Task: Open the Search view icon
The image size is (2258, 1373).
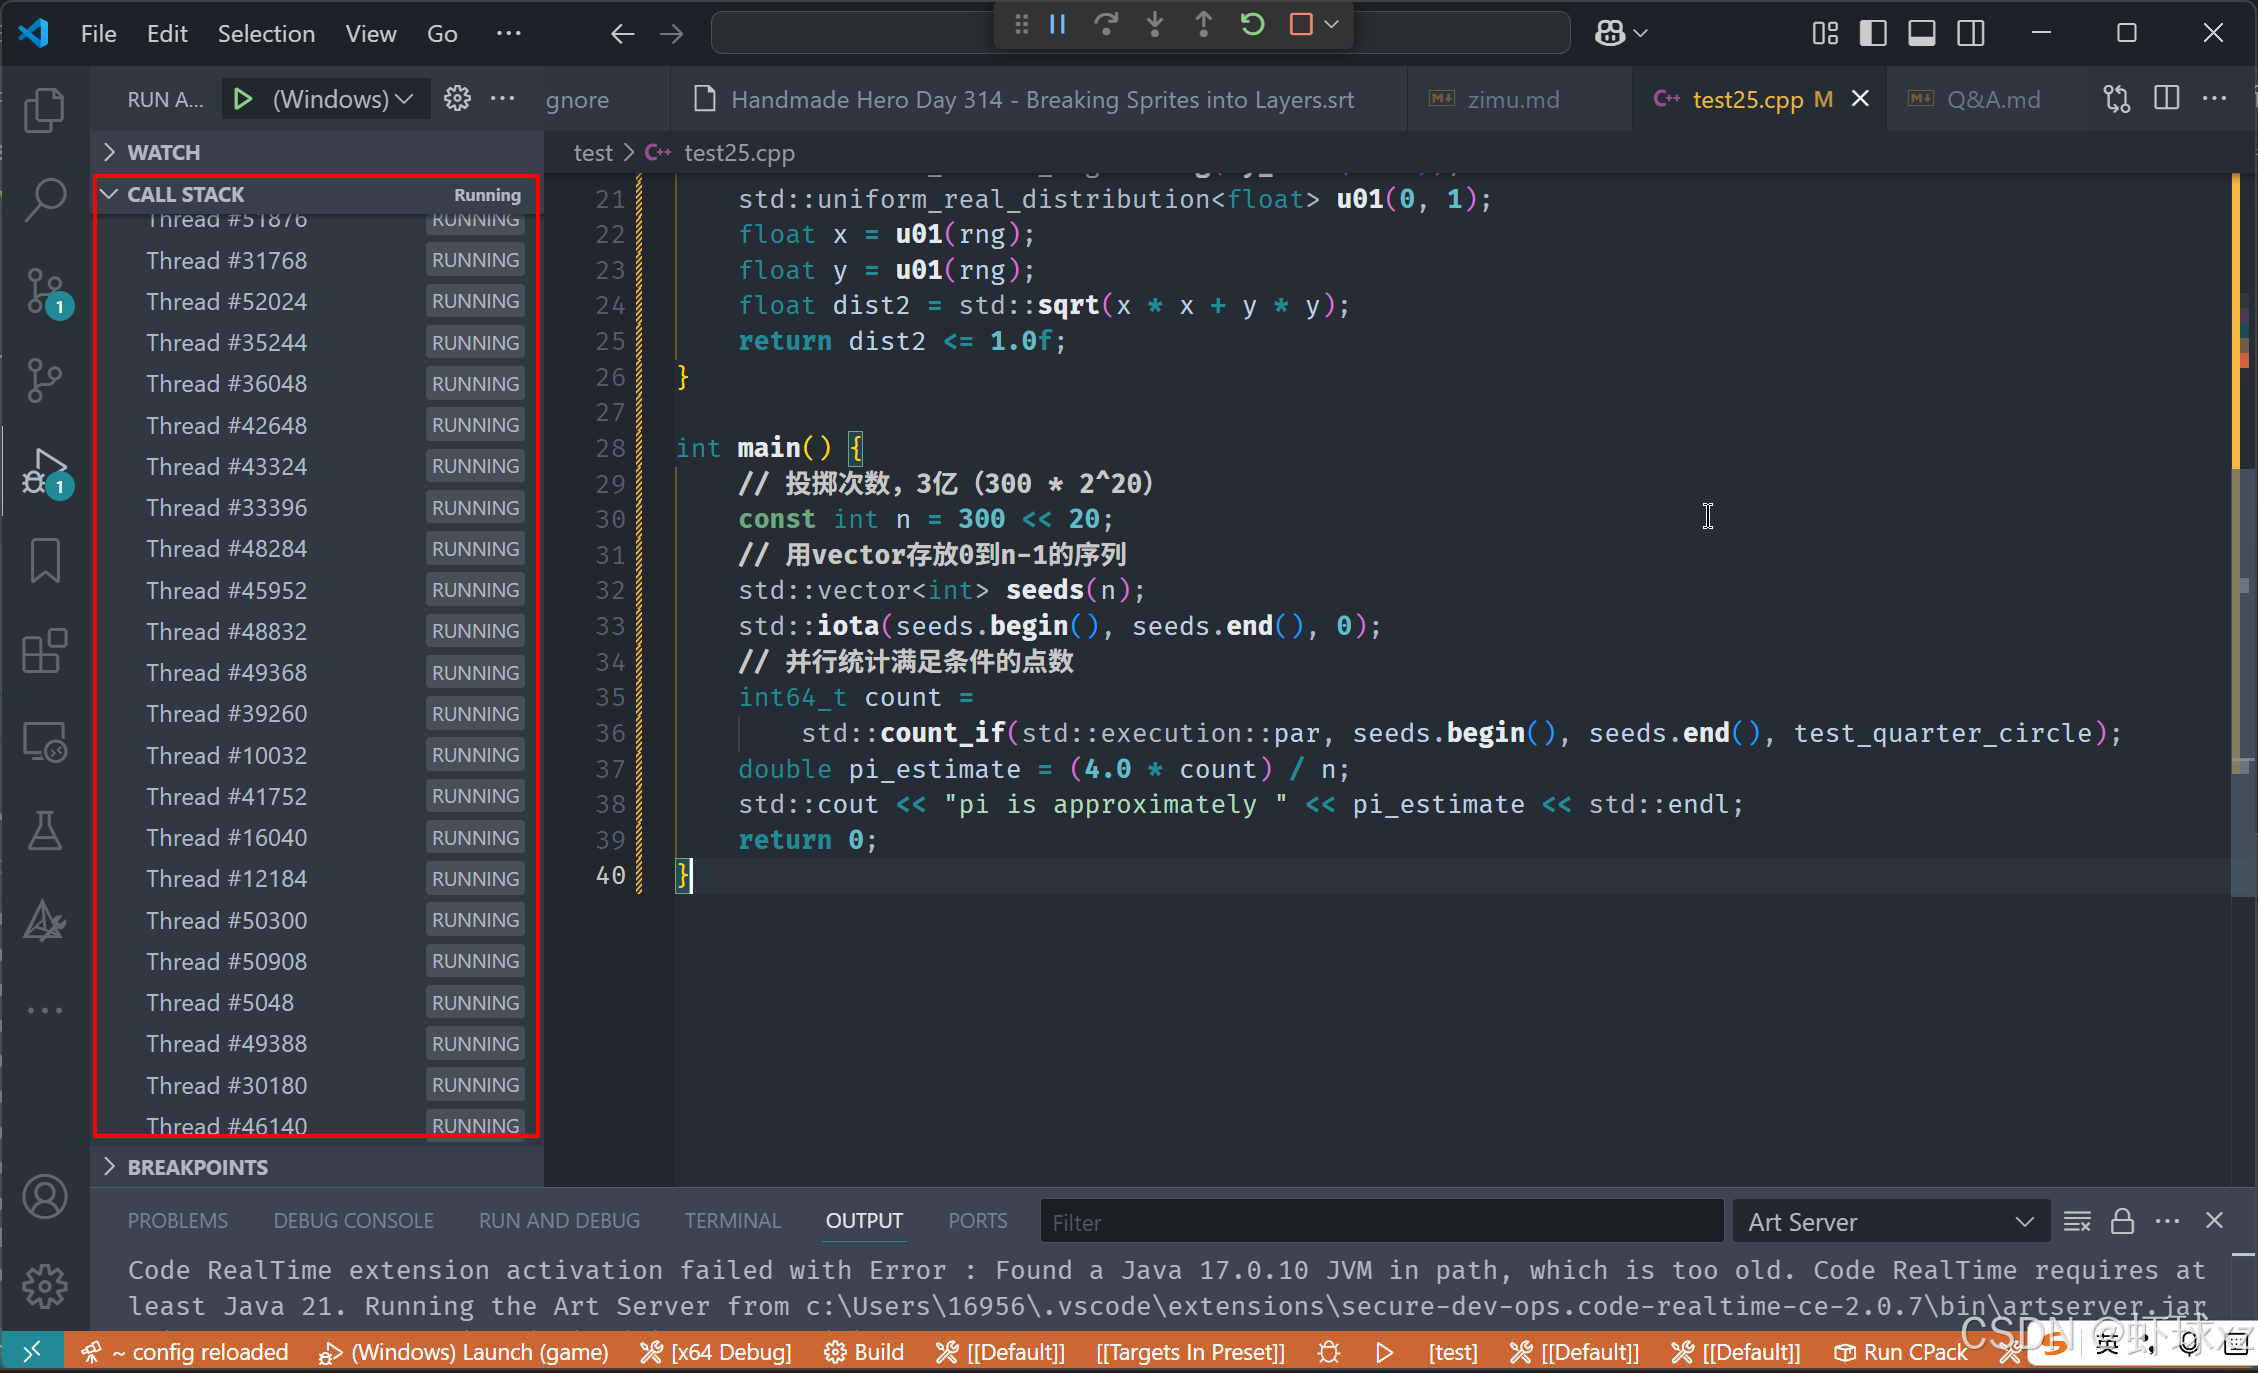Action: 44,200
